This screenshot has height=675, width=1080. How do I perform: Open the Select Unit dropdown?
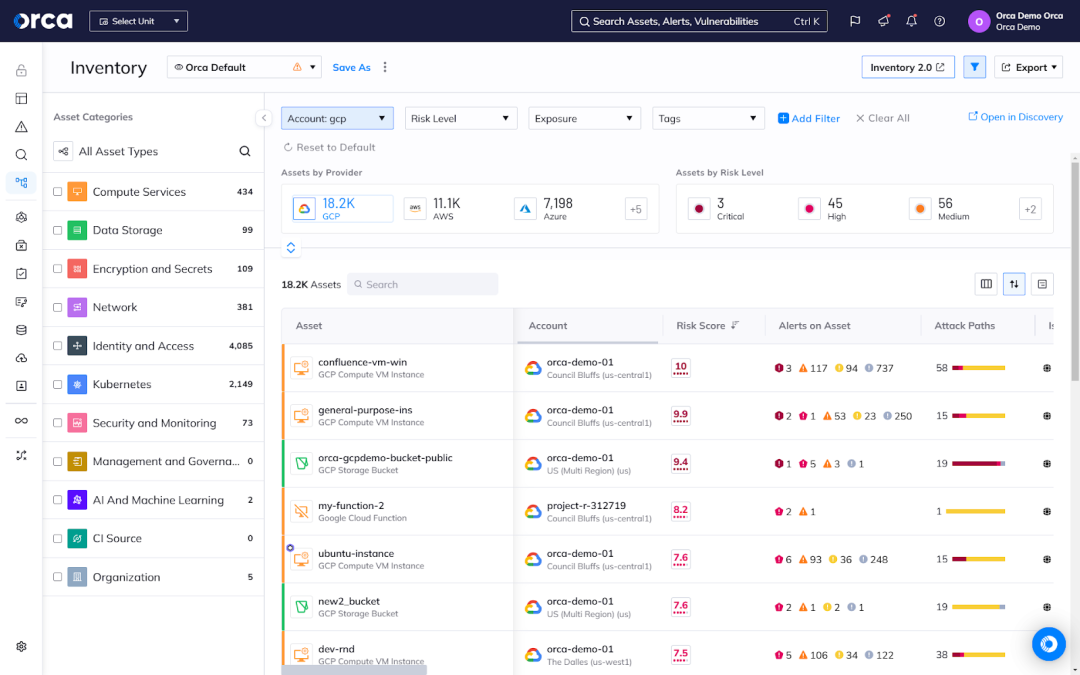[138, 21]
